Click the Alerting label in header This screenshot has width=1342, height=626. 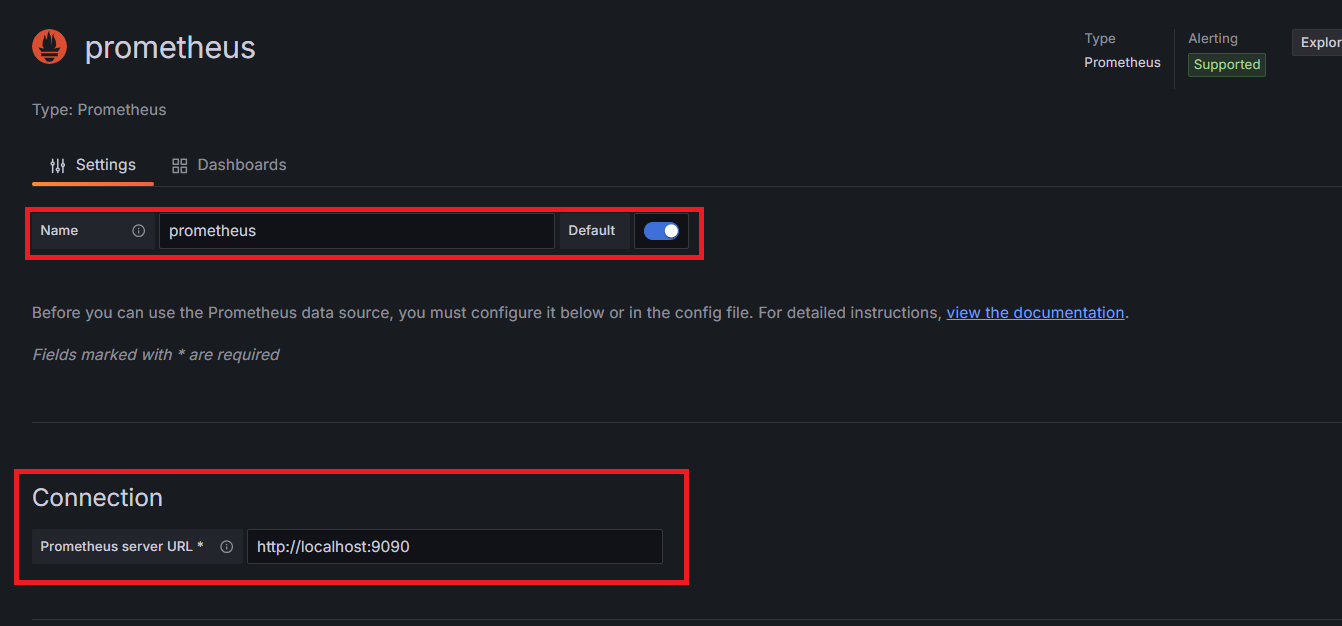[x=1212, y=39]
